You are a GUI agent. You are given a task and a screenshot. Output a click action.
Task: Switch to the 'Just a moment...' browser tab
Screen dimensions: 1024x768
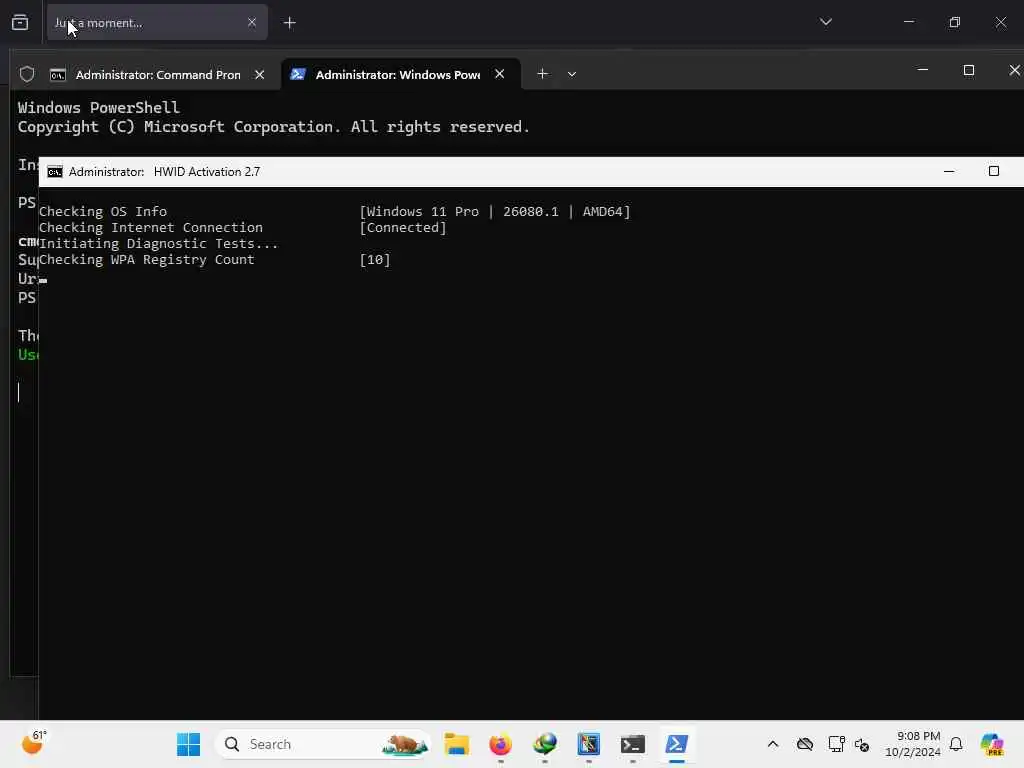(x=157, y=22)
